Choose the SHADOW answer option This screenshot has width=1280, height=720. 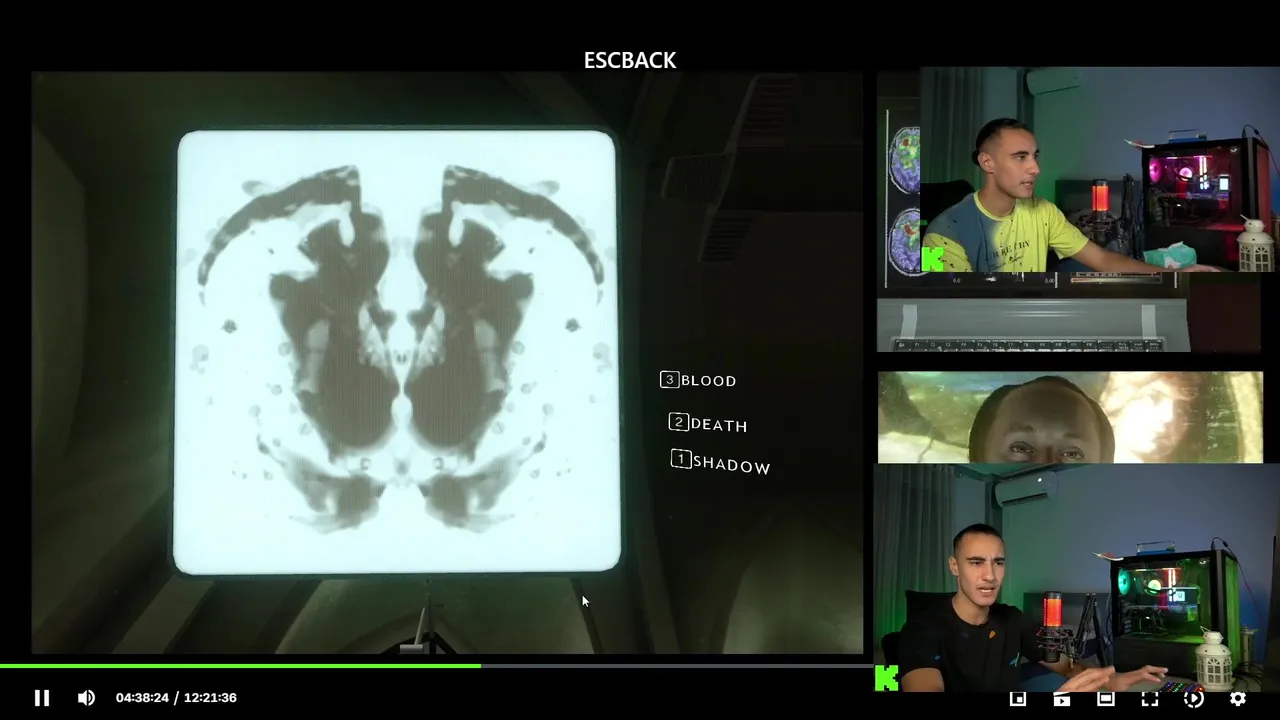pos(720,462)
